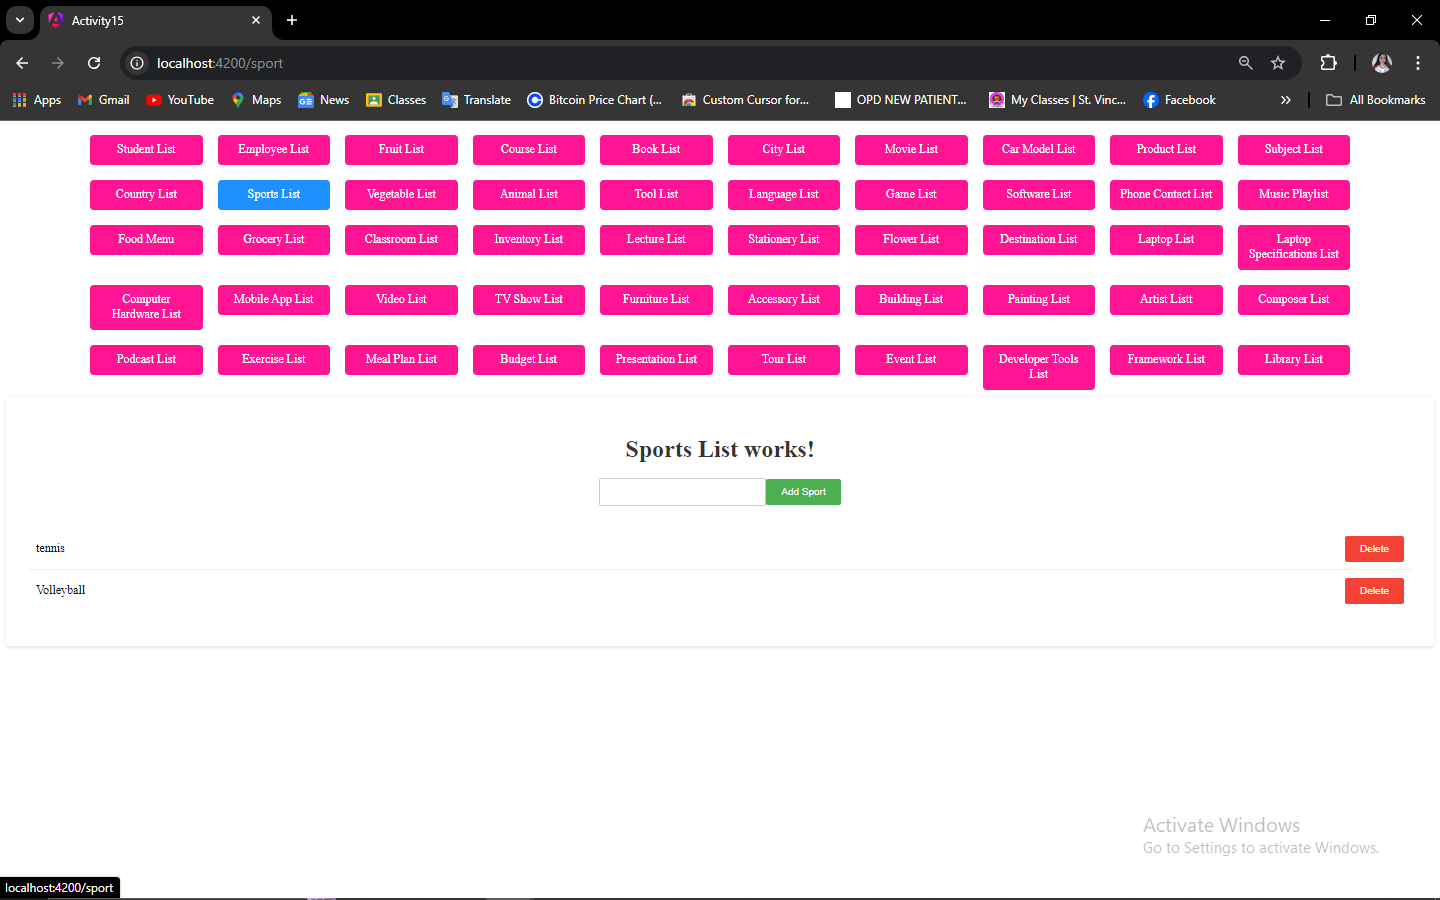Go back with the browser back arrow

[x=22, y=63]
